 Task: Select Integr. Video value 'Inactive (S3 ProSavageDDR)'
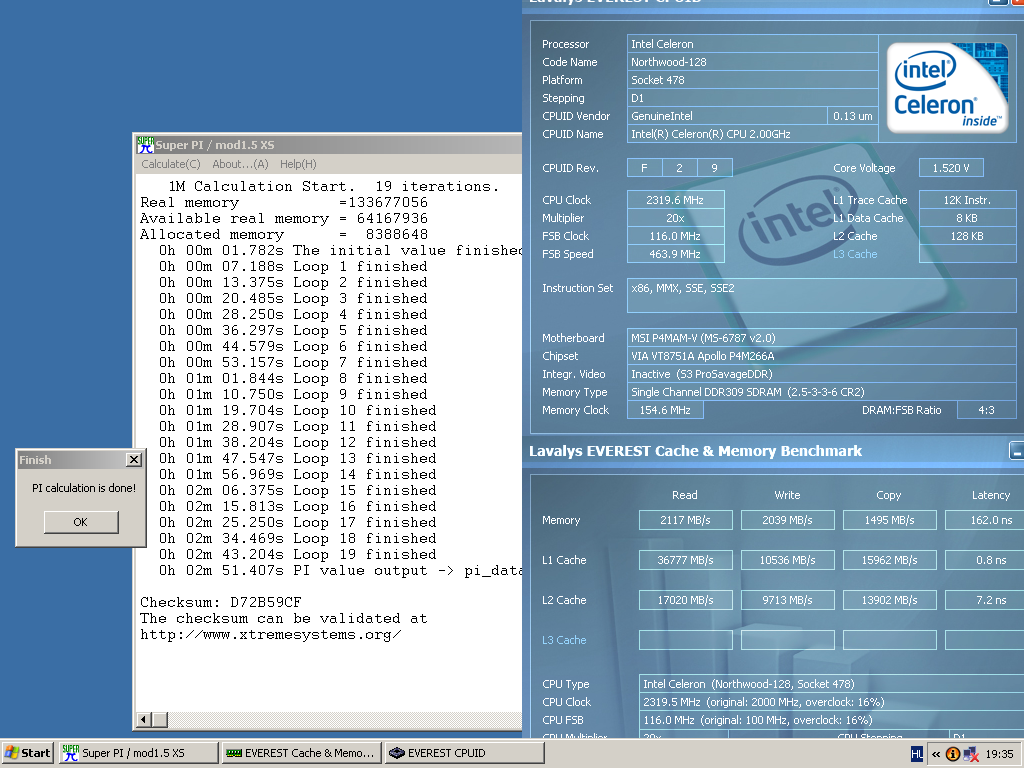(822, 374)
